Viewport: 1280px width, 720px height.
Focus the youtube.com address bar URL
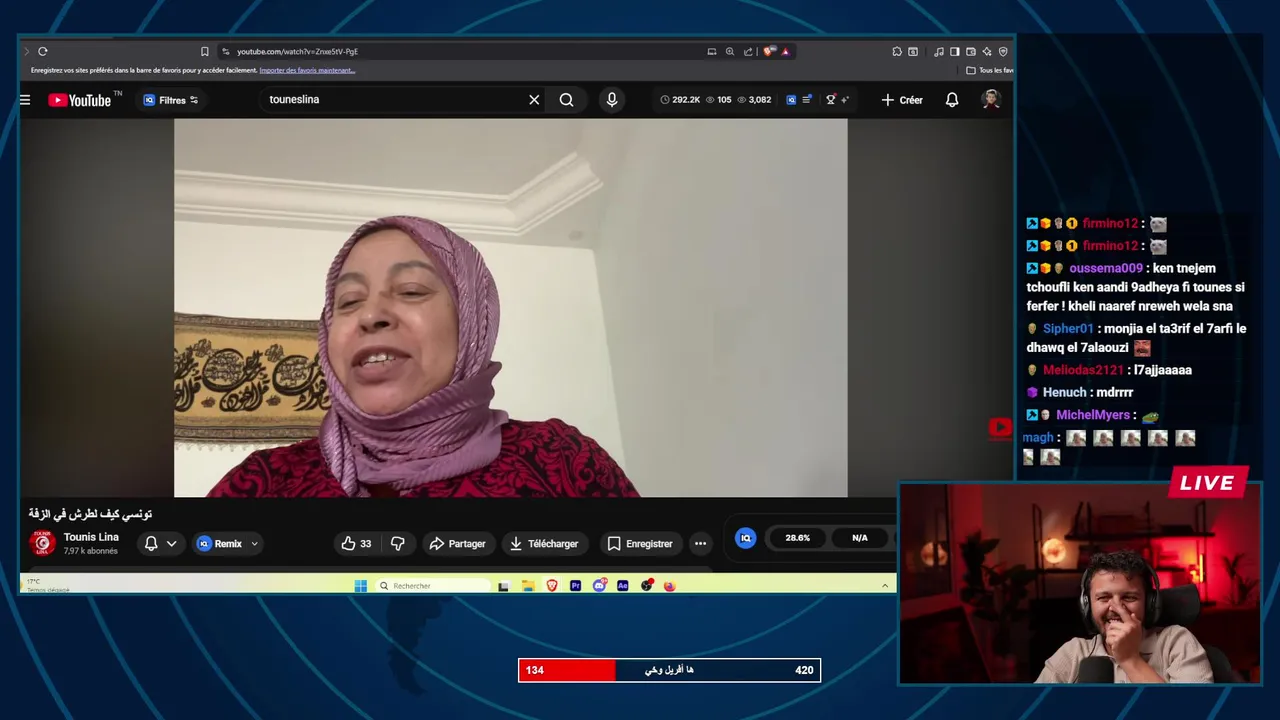click(x=297, y=51)
